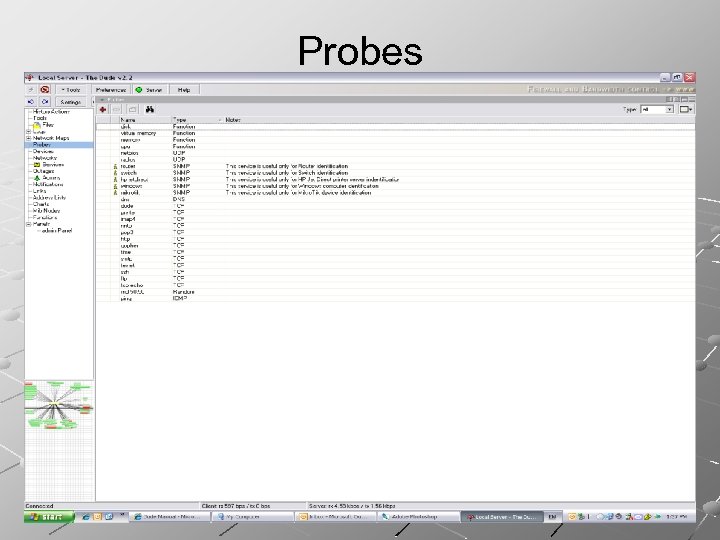The image size is (720, 540).
Task: Open the Adobe Photoshop taskbar item
Action: pyautogui.click(x=418, y=517)
